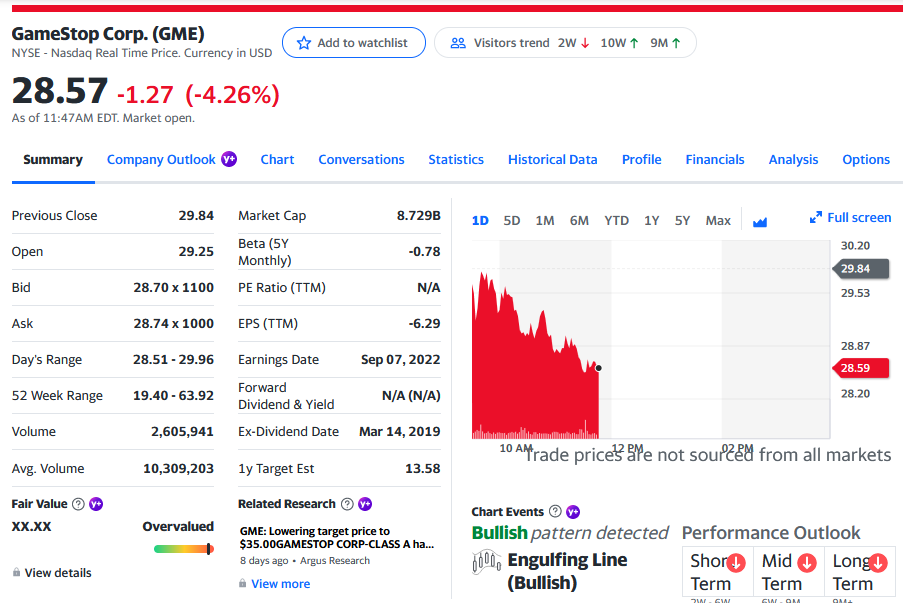Click the 9M upward green arrow
Viewport: 903px width, 603px height.
[676, 43]
